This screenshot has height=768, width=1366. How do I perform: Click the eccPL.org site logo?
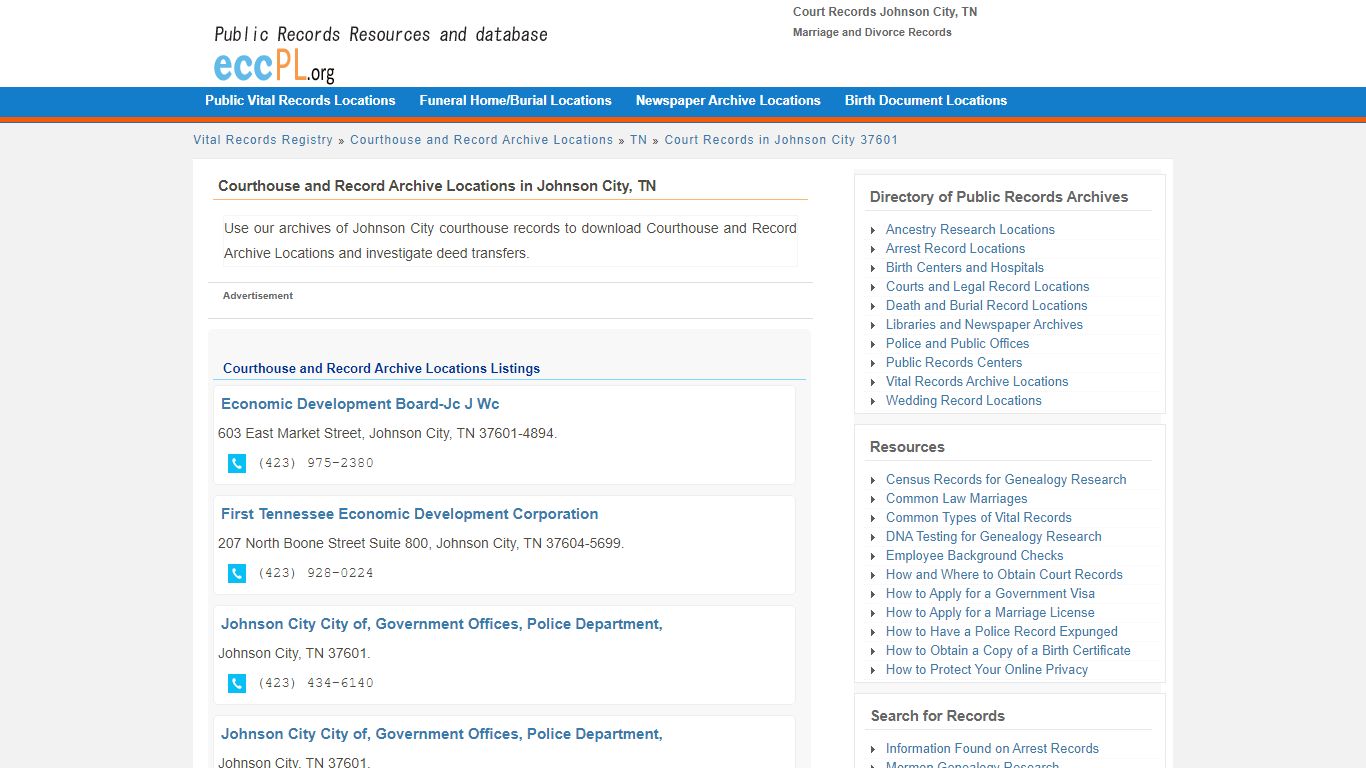pos(274,67)
